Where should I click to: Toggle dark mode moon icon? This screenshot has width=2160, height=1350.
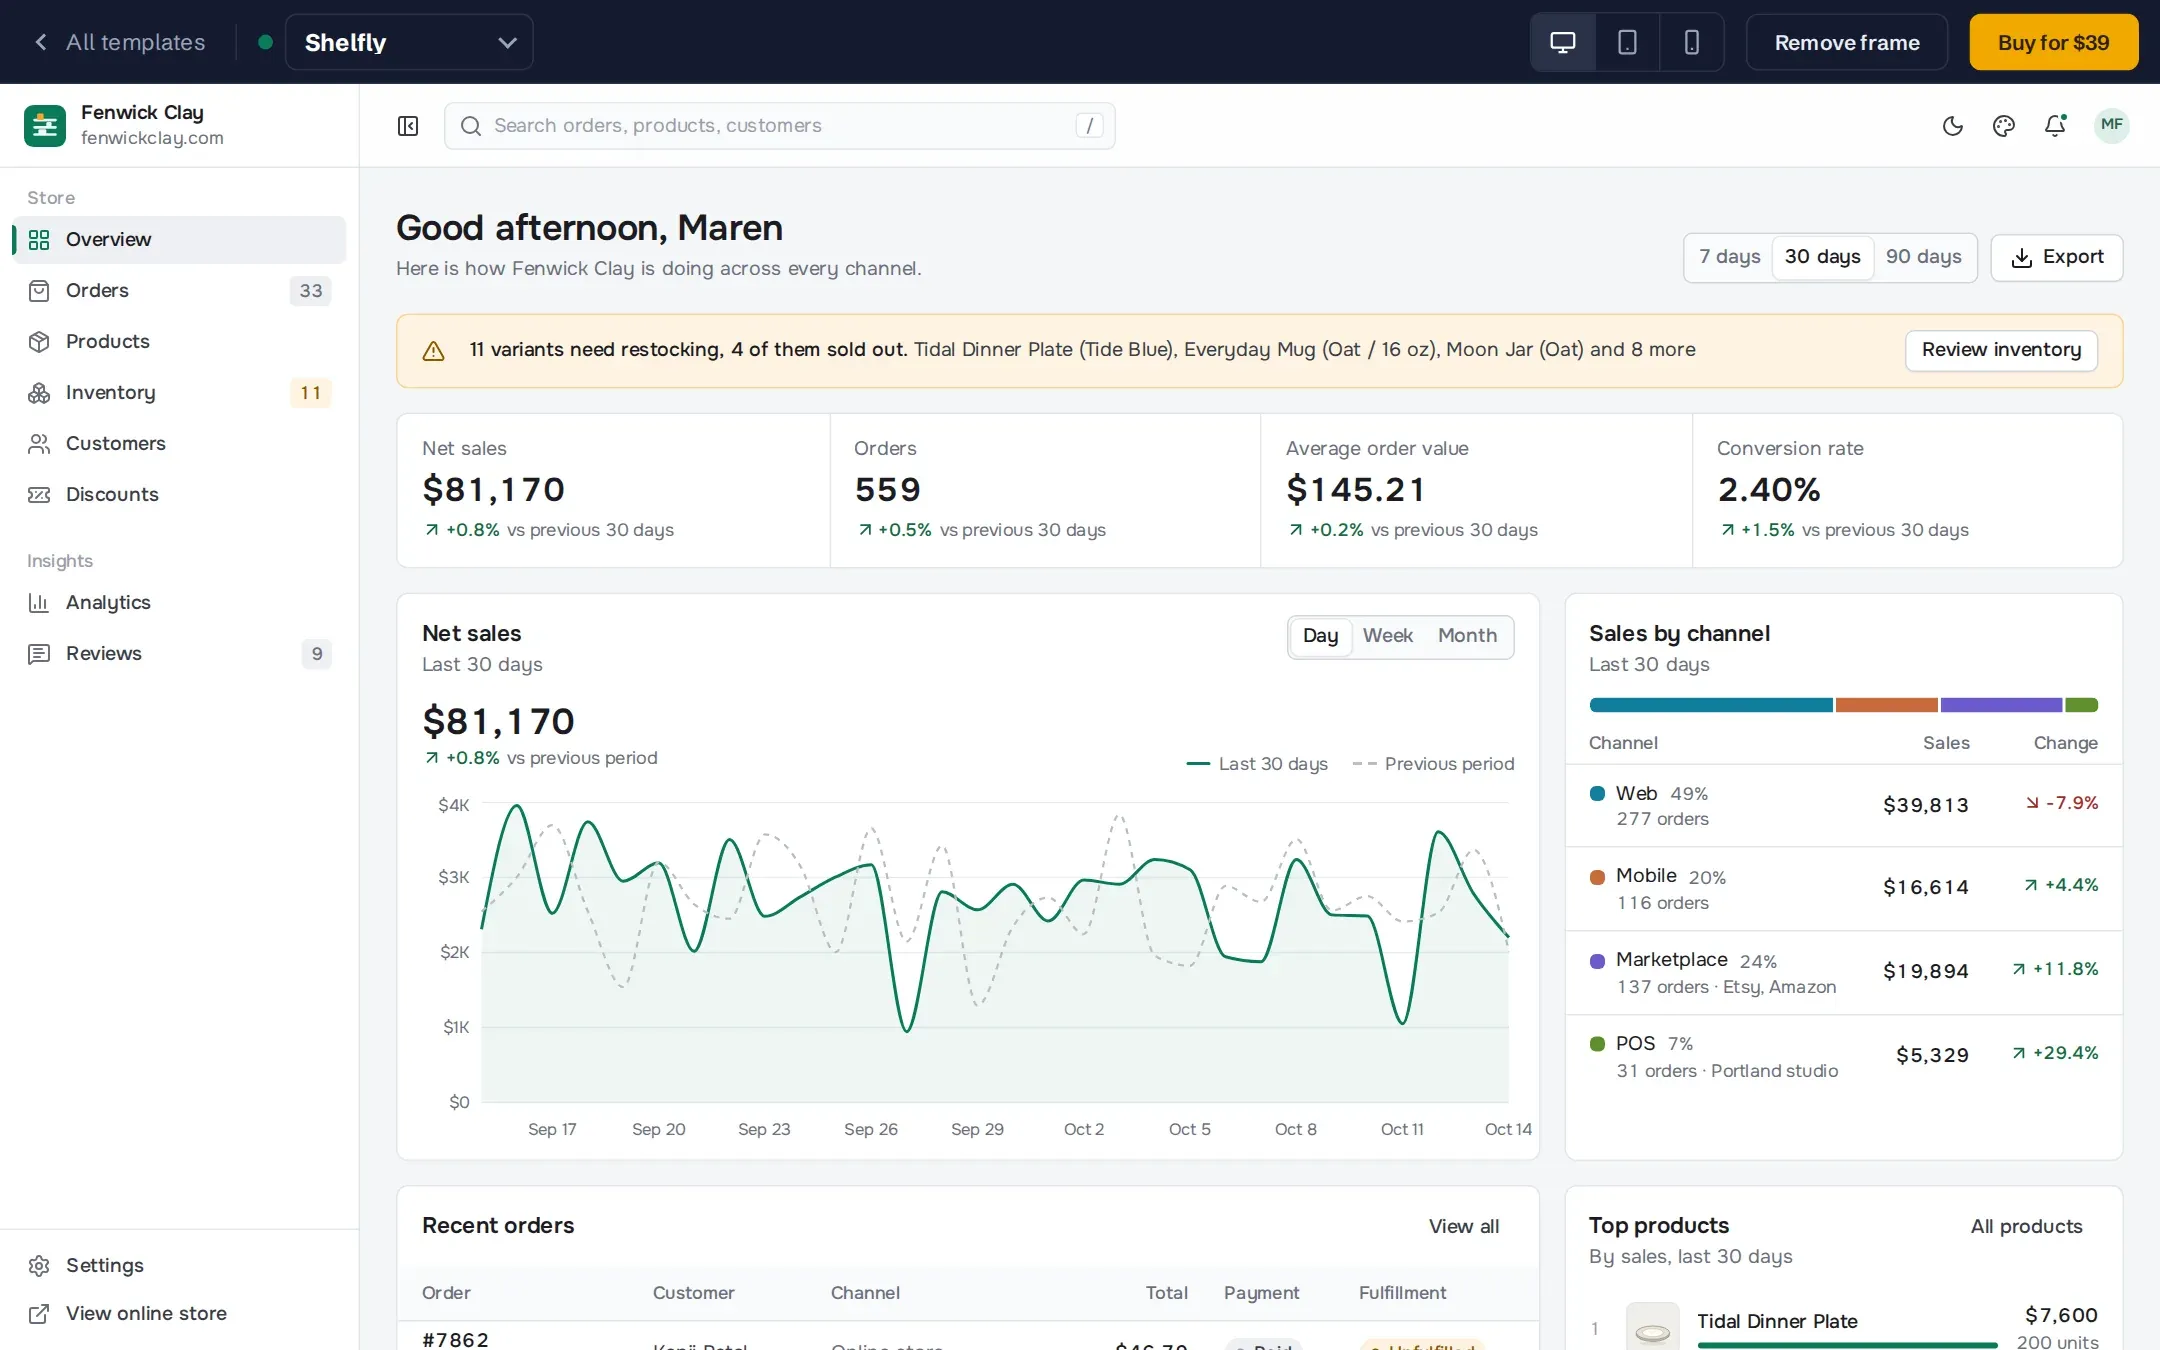click(x=1952, y=126)
